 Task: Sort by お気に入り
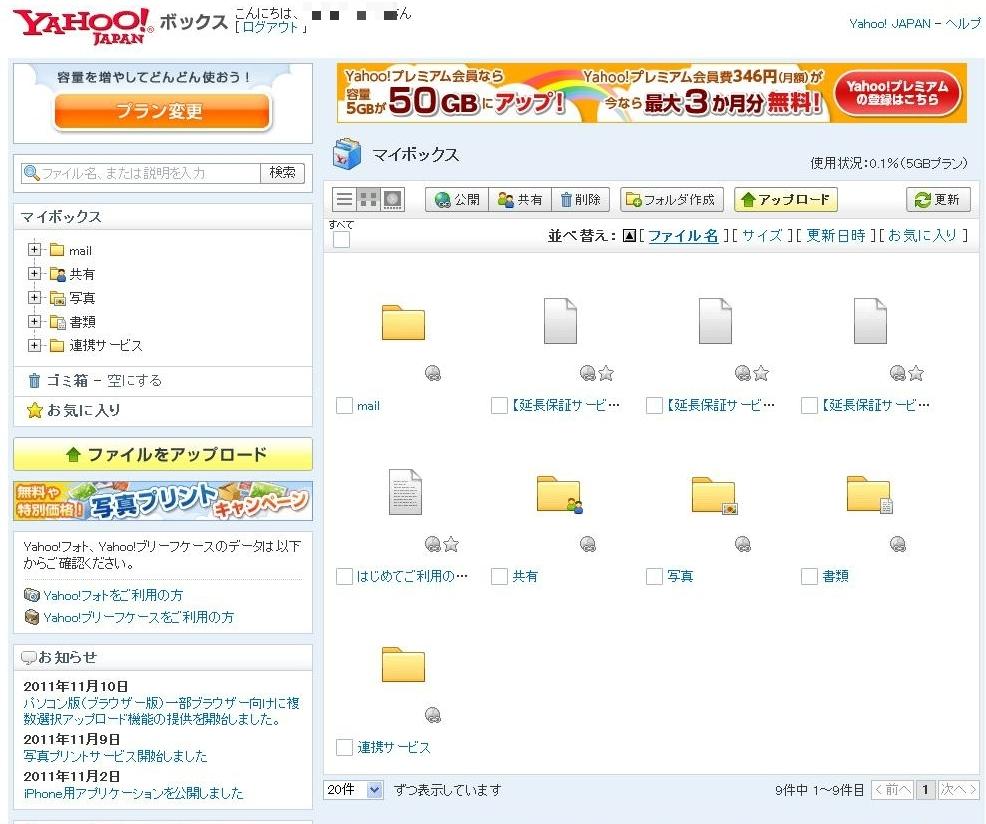[922, 236]
